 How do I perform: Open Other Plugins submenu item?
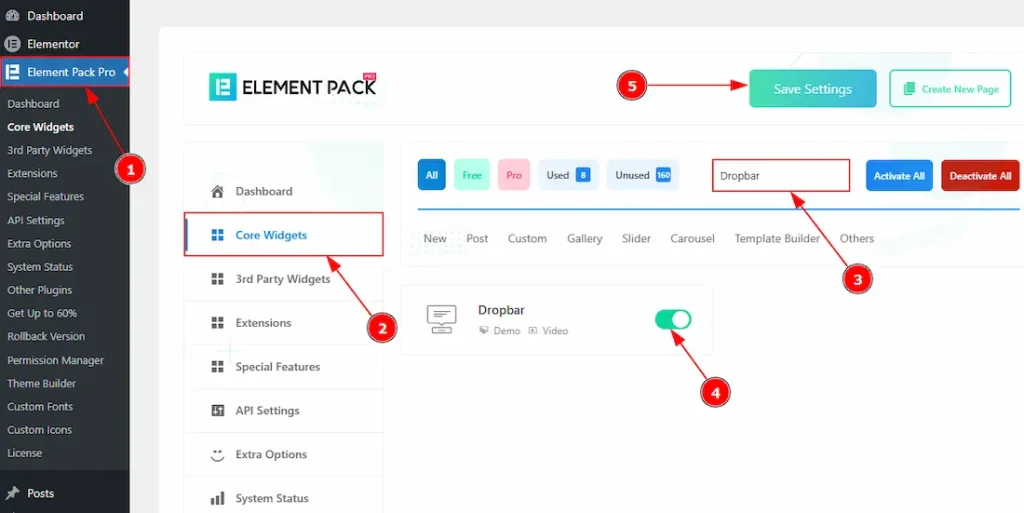coord(40,290)
